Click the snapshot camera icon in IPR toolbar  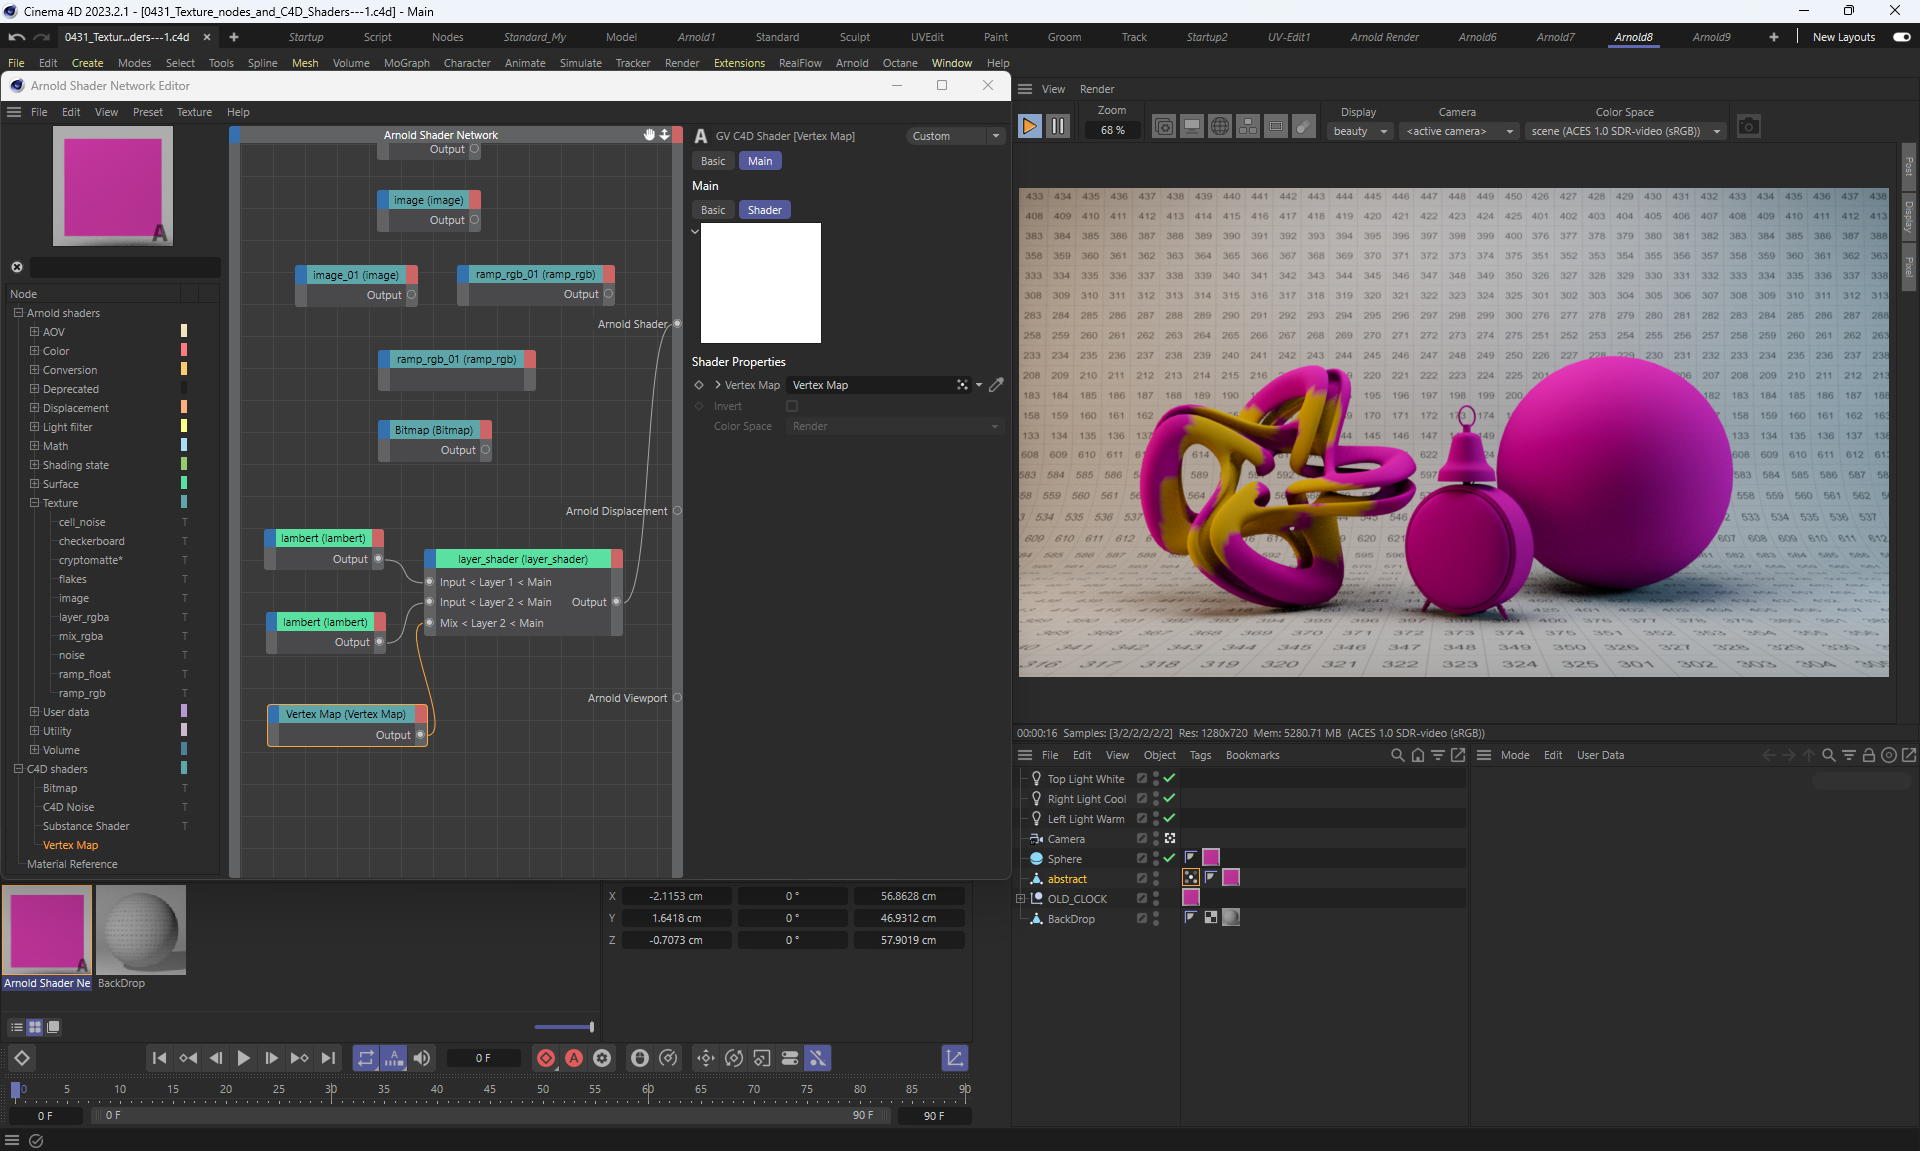(x=1748, y=127)
